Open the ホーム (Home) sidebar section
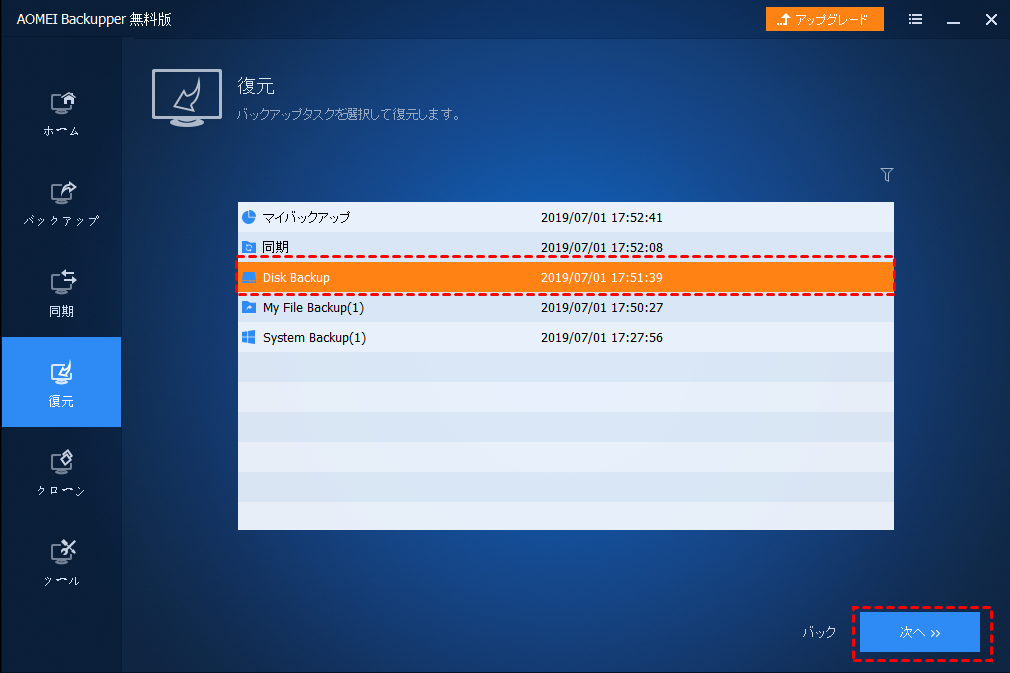The height and width of the screenshot is (673, 1010). [61, 113]
